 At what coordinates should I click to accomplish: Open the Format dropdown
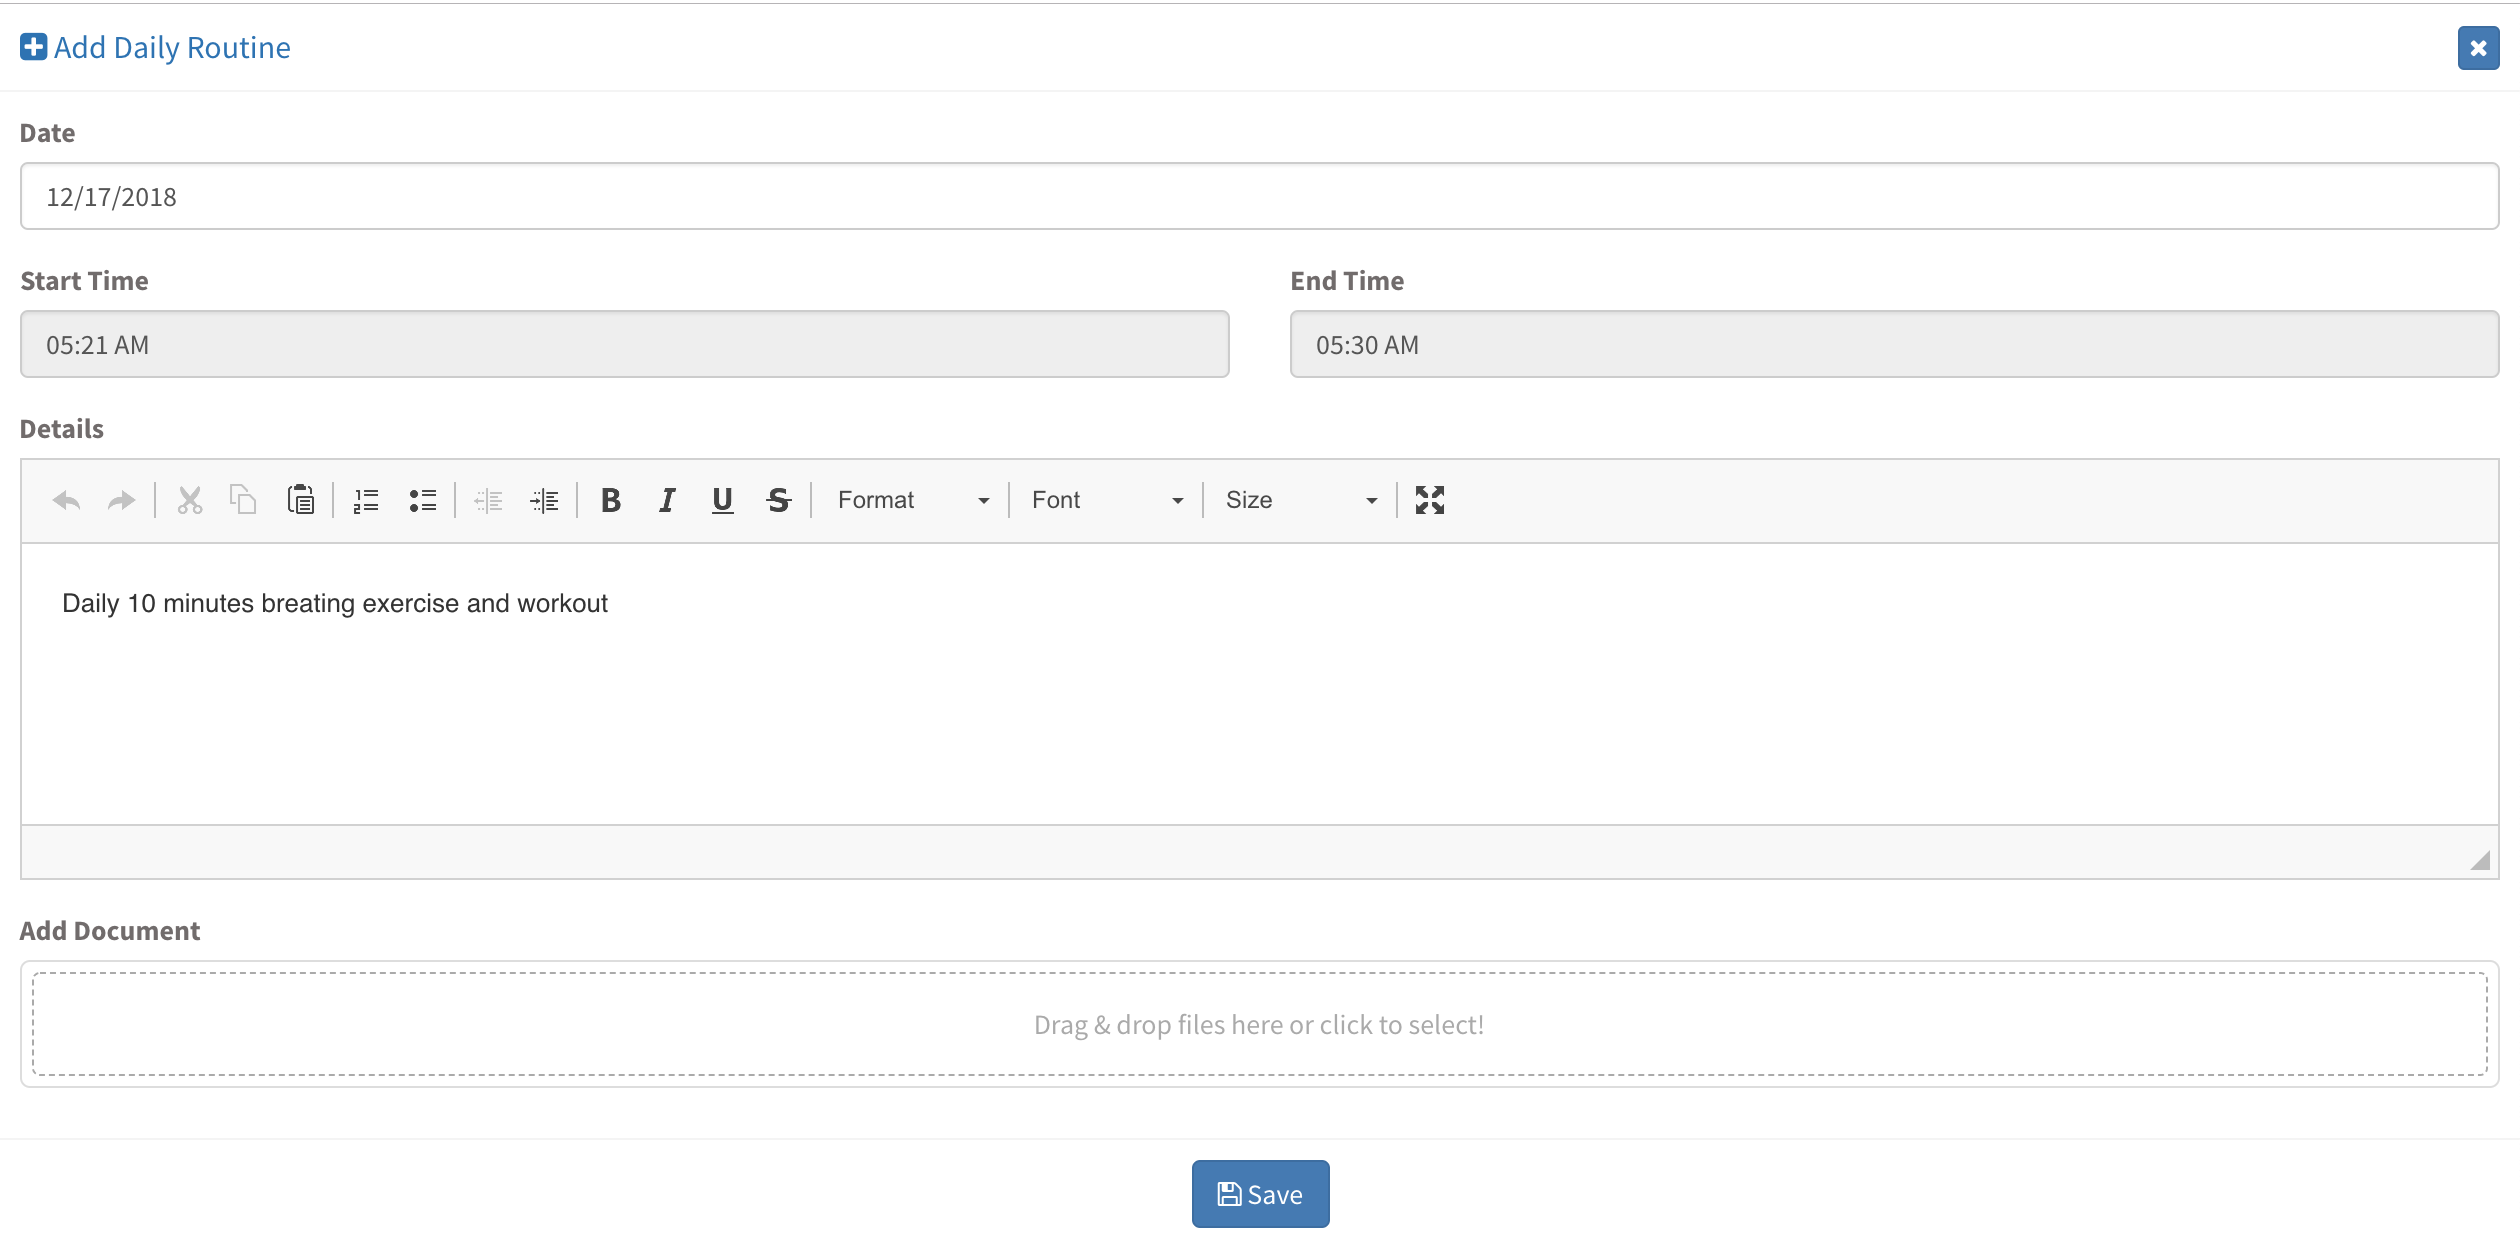912,500
